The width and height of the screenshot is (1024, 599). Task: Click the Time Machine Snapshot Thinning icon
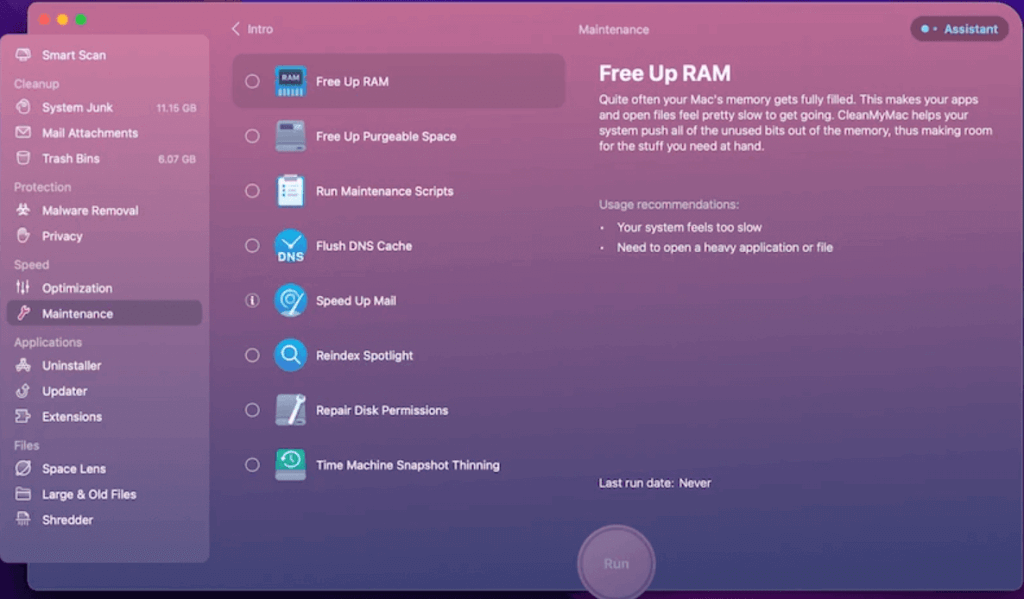pyautogui.click(x=291, y=464)
